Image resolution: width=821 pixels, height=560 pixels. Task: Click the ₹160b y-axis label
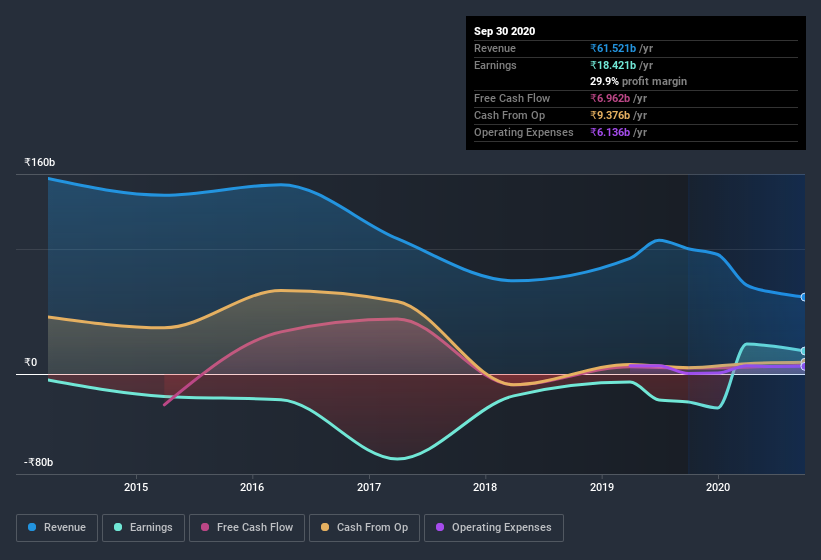point(39,162)
